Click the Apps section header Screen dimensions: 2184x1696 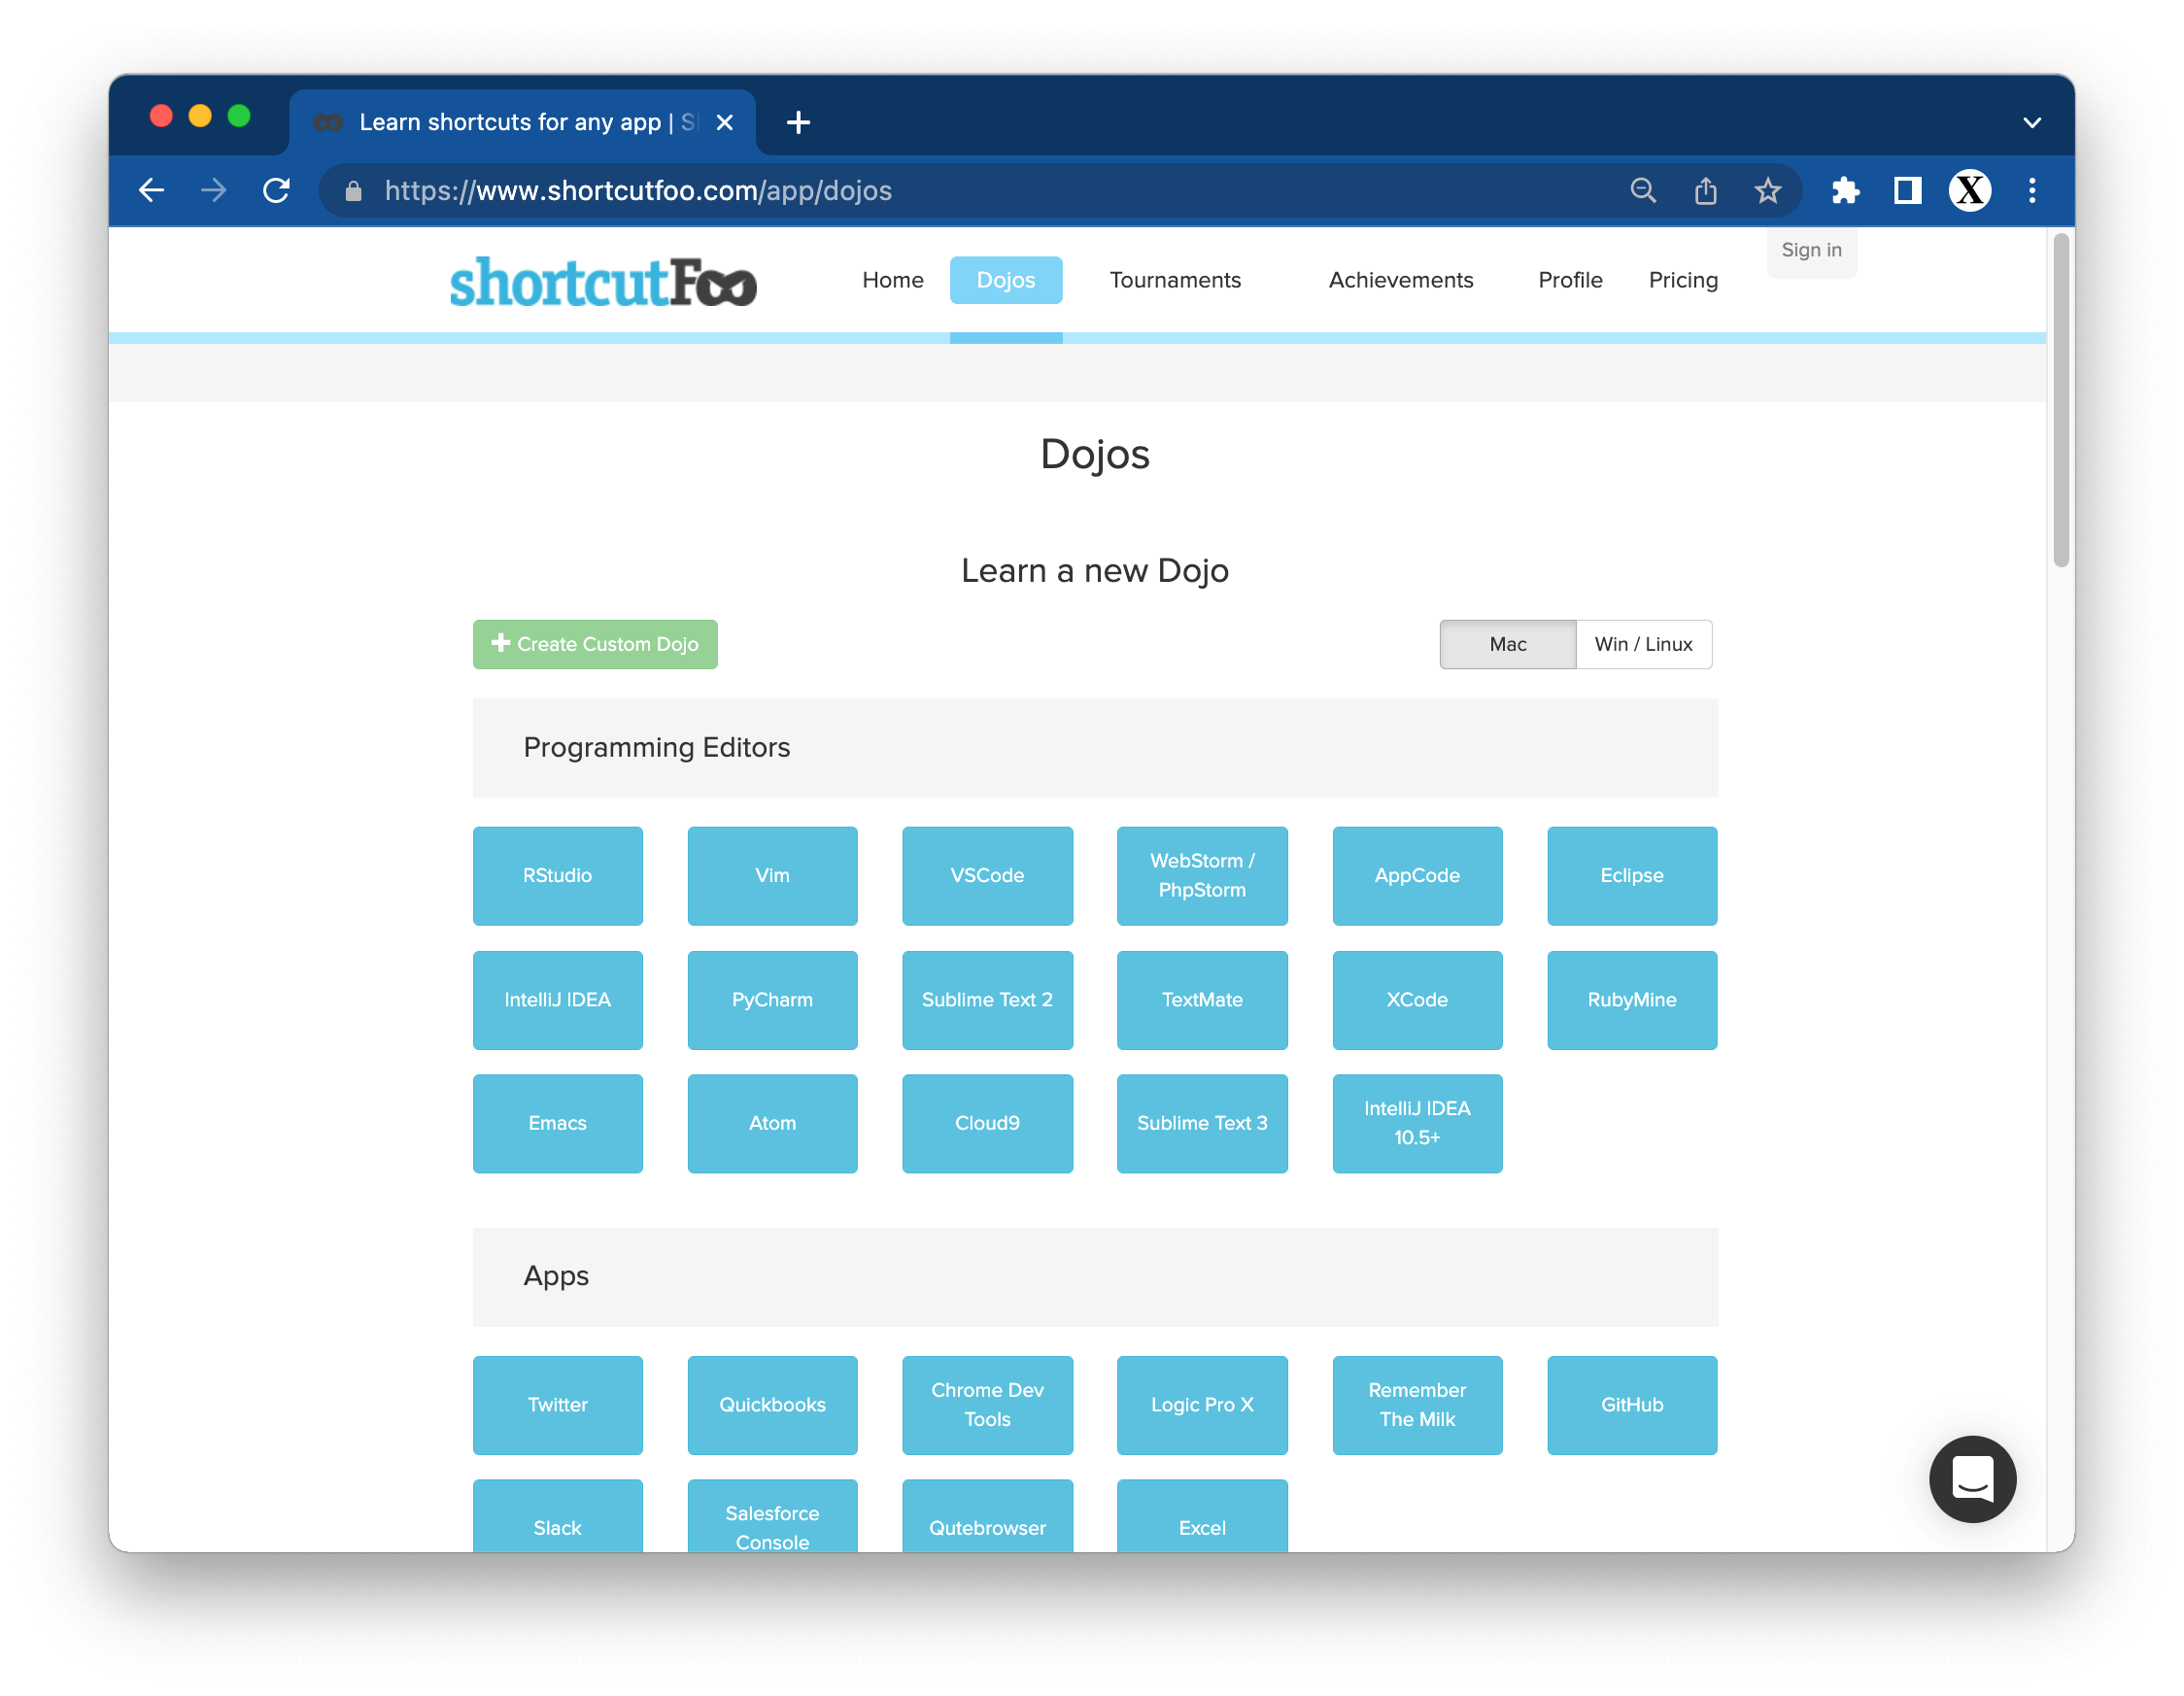1095,1277
